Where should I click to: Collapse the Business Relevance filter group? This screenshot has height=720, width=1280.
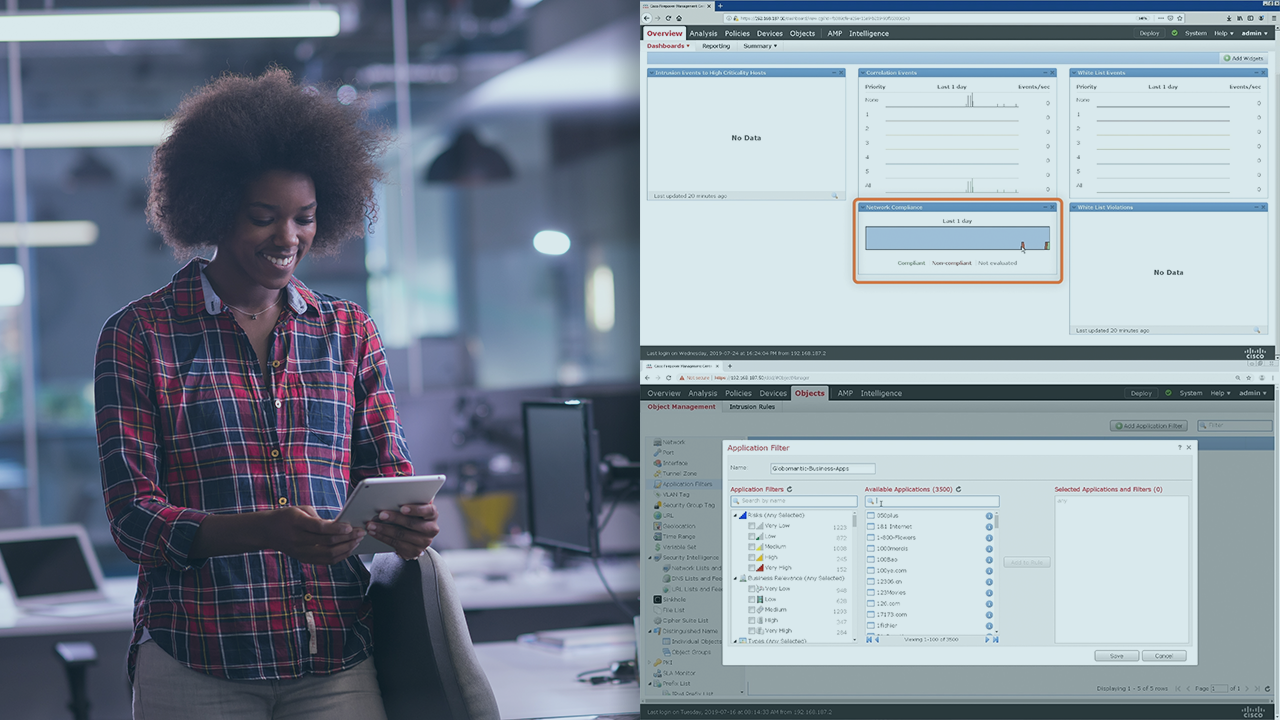point(735,578)
